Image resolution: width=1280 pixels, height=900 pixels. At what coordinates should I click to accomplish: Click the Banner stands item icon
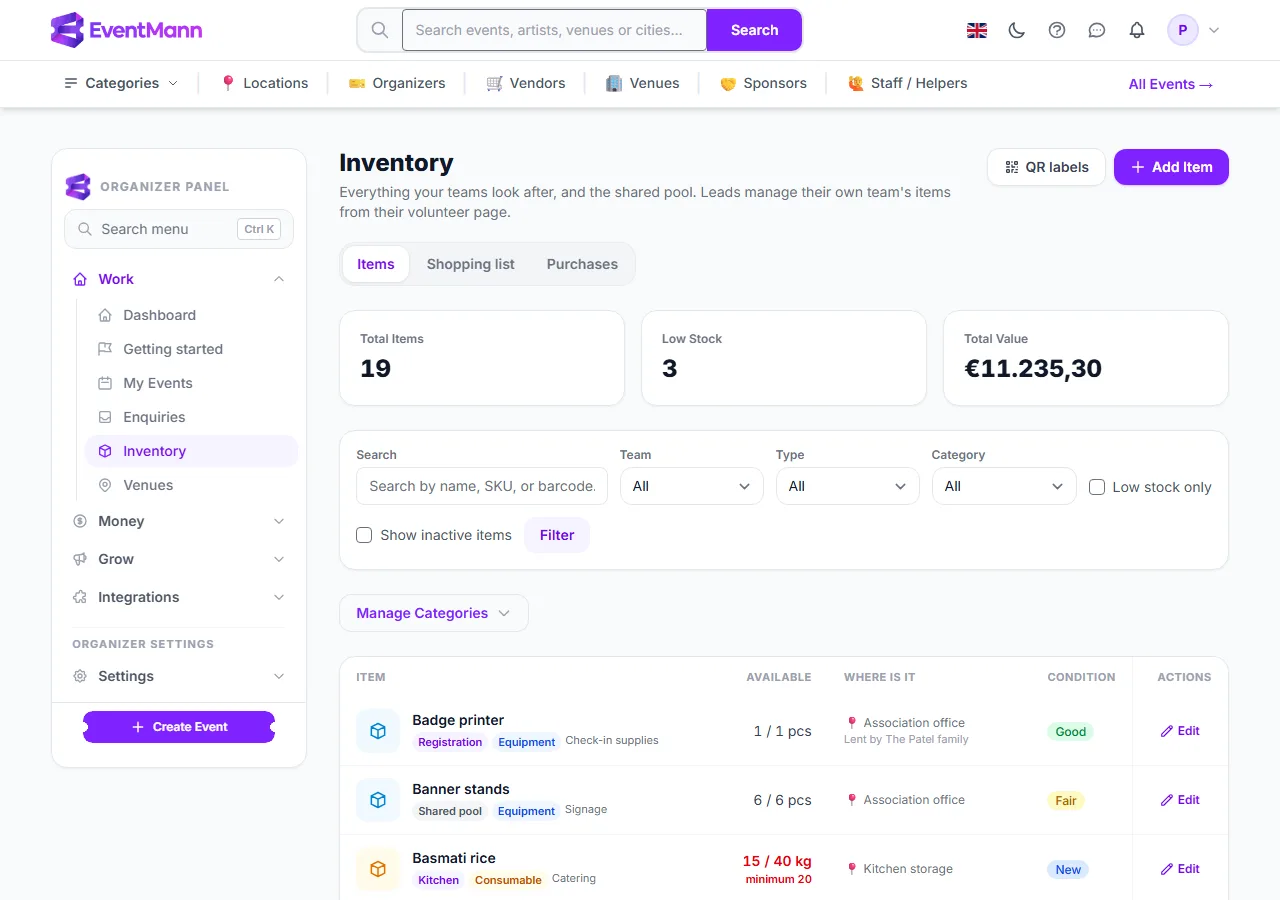tap(378, 800)
